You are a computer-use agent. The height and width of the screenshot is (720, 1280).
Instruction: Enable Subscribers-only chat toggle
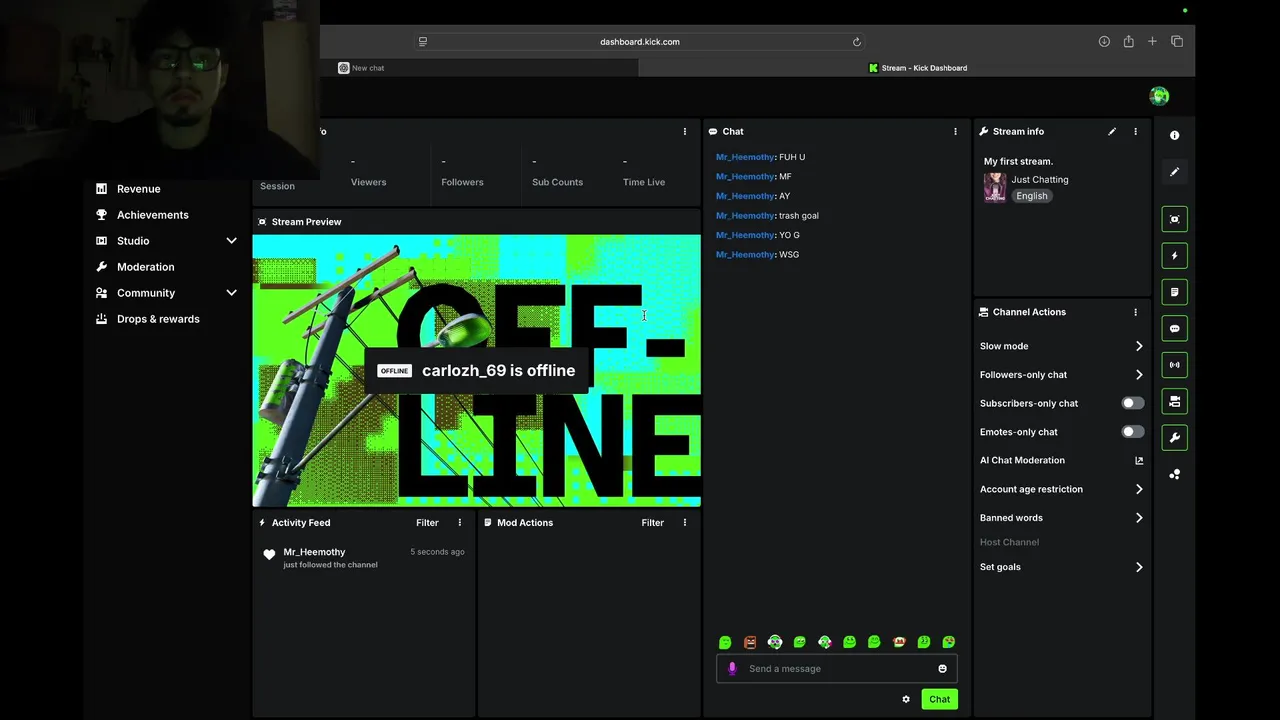point(1132,403)
